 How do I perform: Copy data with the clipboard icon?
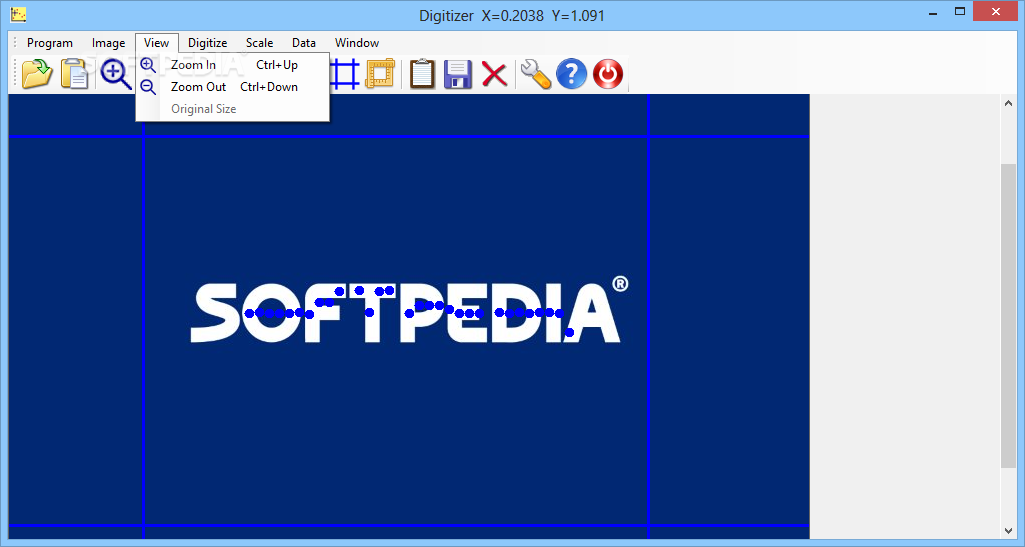coord(422,73)
